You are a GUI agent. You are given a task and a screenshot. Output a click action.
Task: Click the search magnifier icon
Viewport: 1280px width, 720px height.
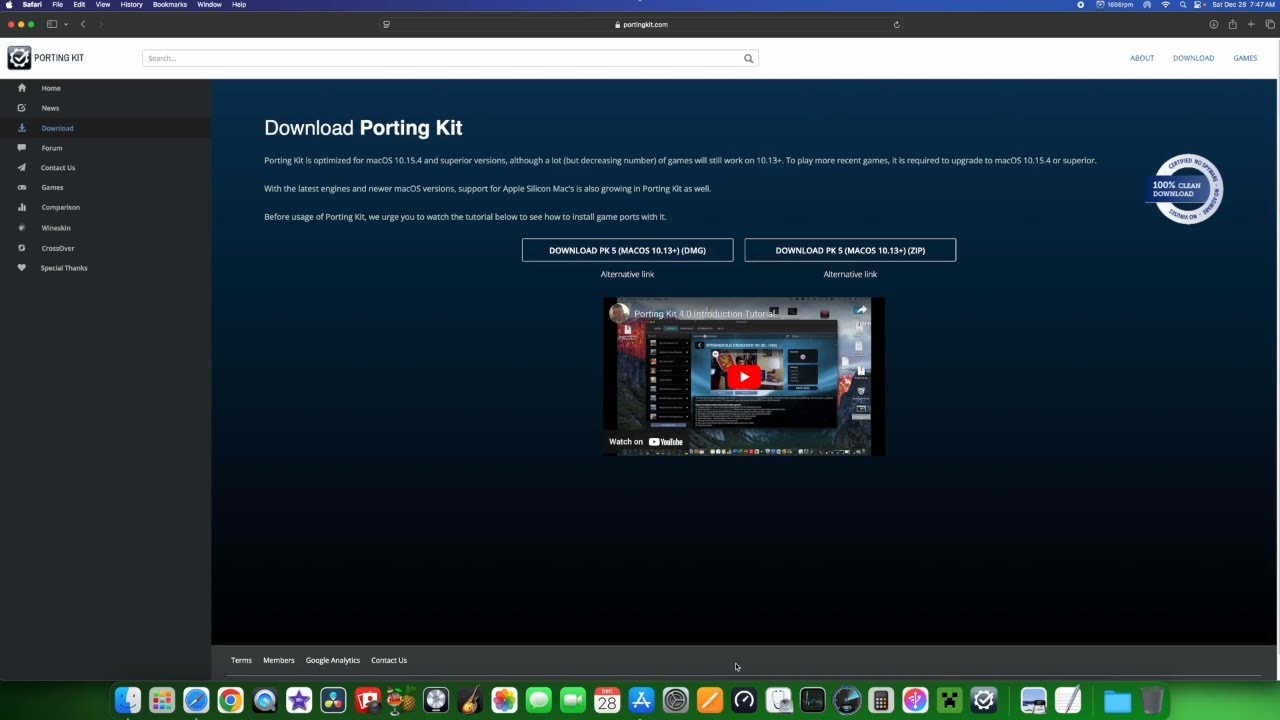point(748,58)
